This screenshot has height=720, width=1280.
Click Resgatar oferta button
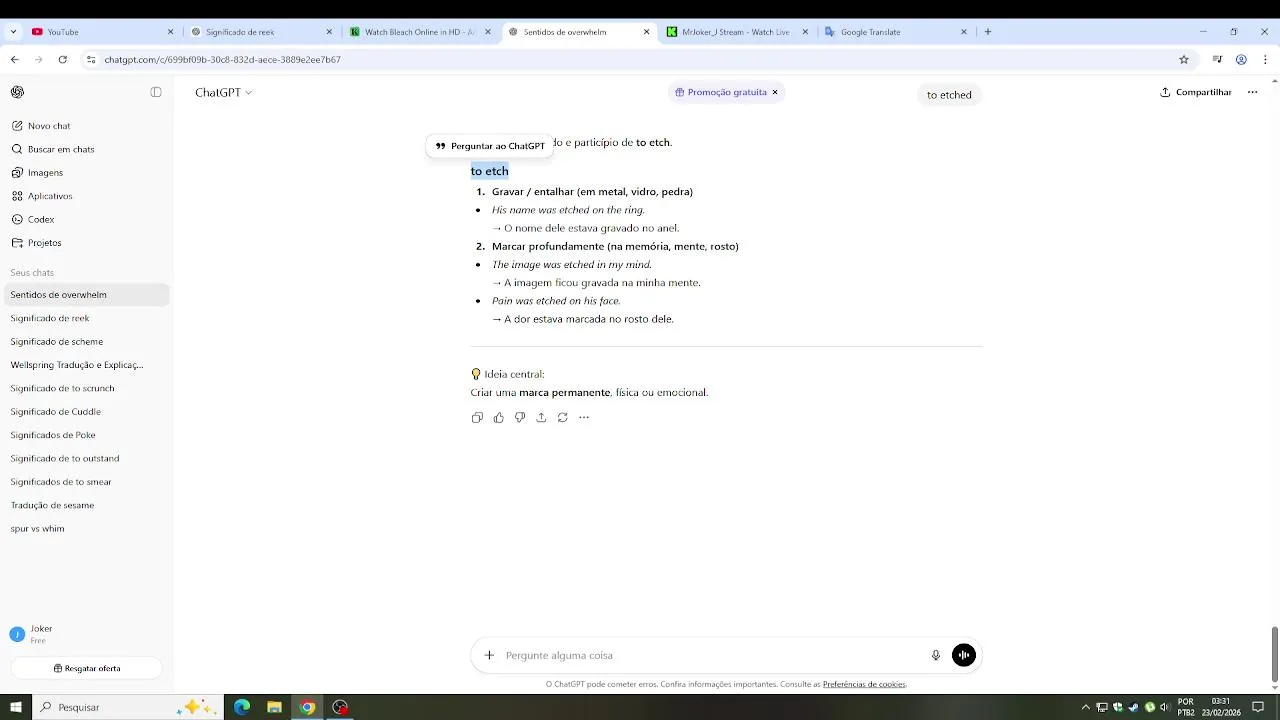click(87, 668)
